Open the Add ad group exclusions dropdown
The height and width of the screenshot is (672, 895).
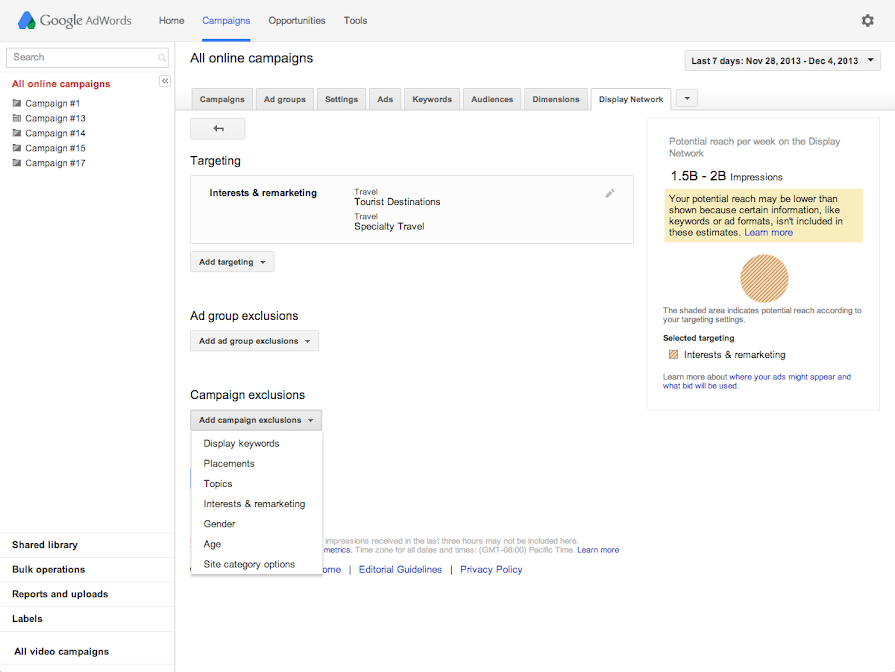pos(254,341)
